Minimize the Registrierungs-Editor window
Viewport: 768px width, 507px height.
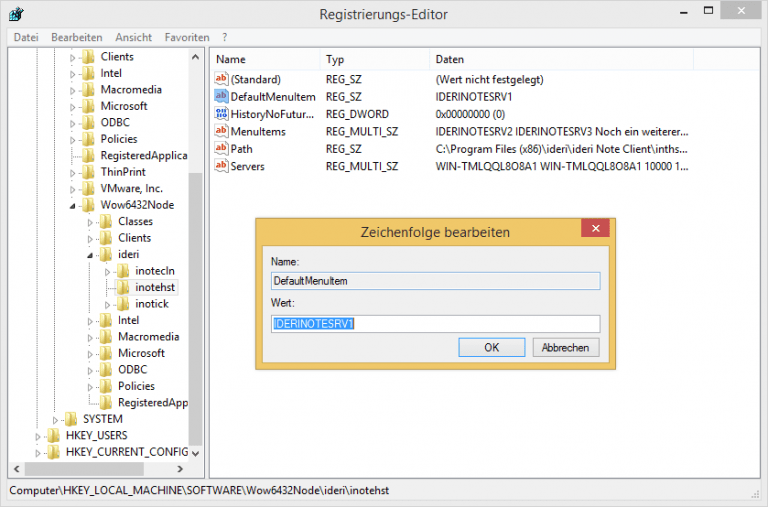(684, 11)
